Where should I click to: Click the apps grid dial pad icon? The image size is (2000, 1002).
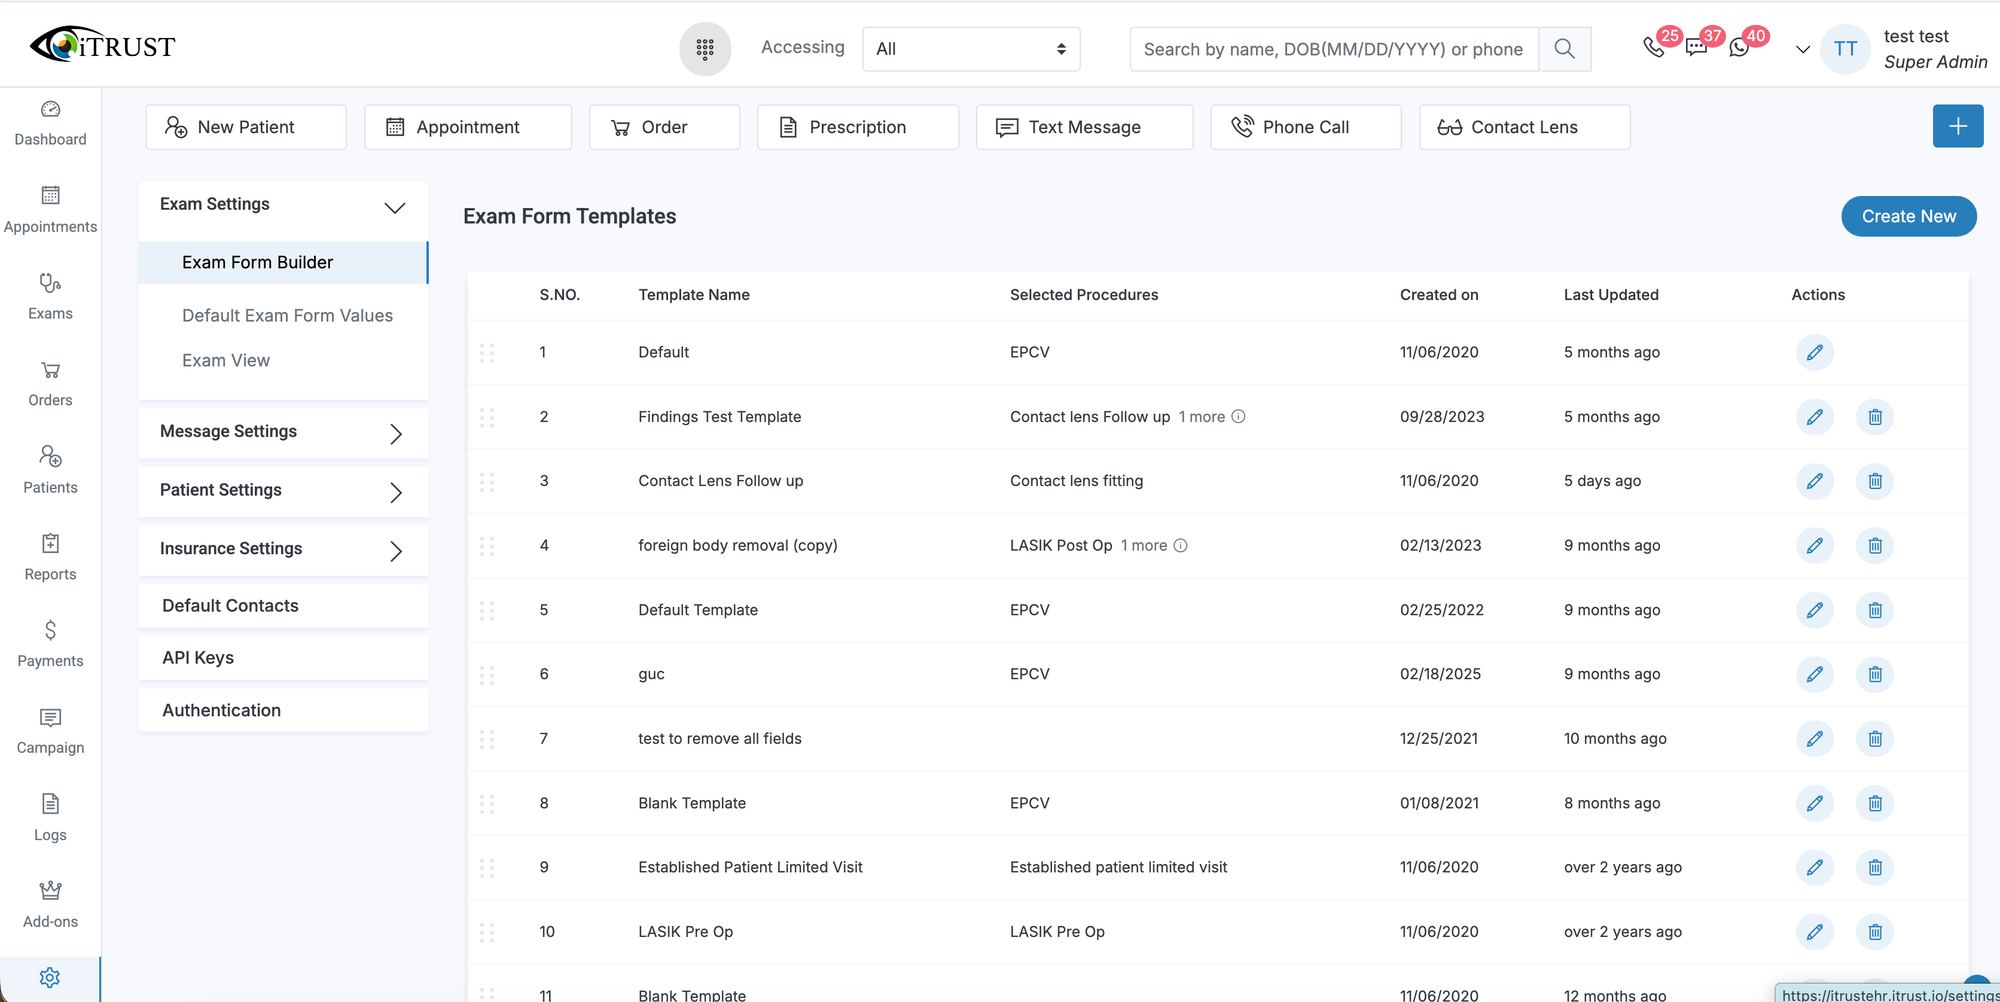point(705,48)
